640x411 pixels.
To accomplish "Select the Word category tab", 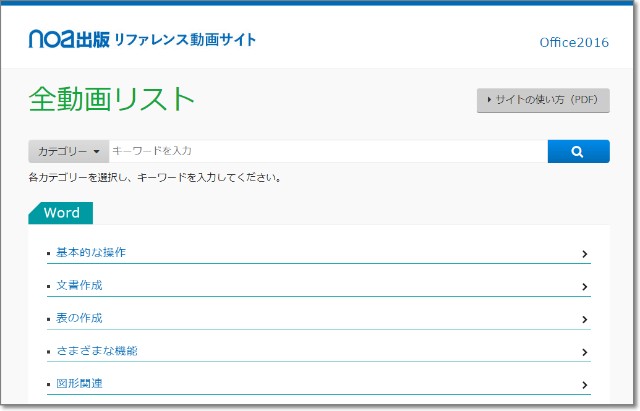I will tap(62, 213).
